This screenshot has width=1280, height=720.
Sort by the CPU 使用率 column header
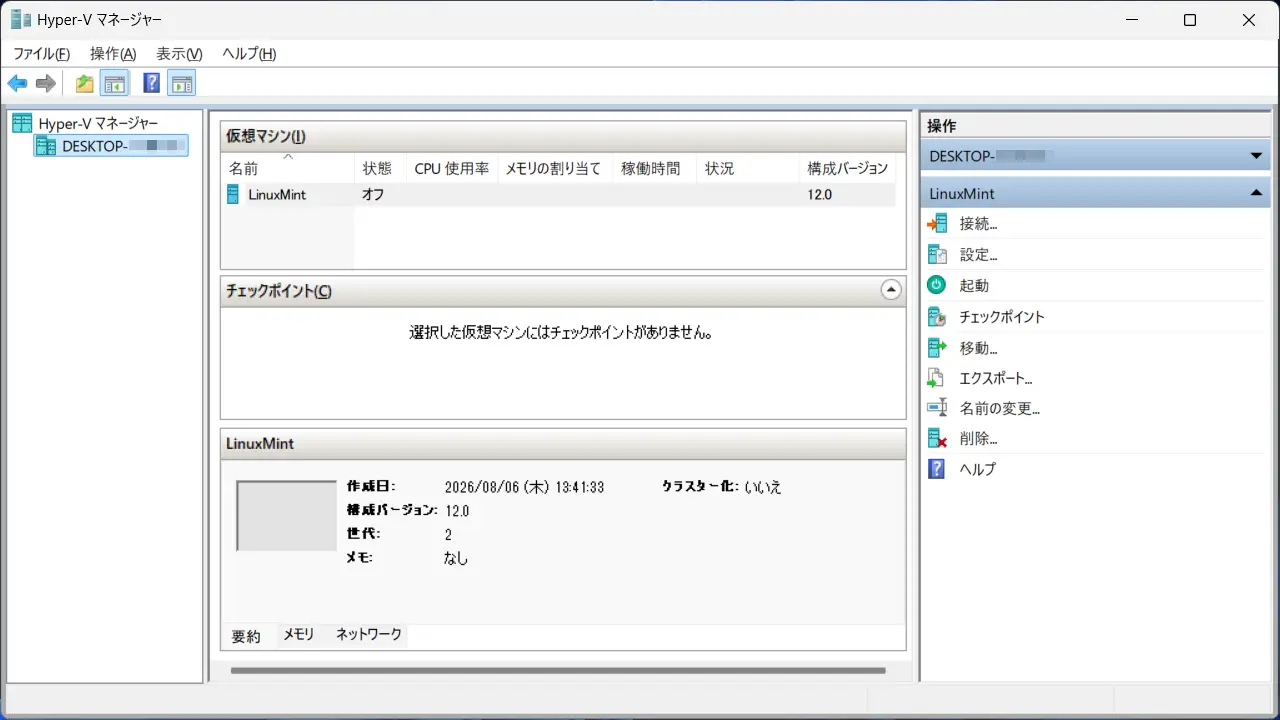452,168
